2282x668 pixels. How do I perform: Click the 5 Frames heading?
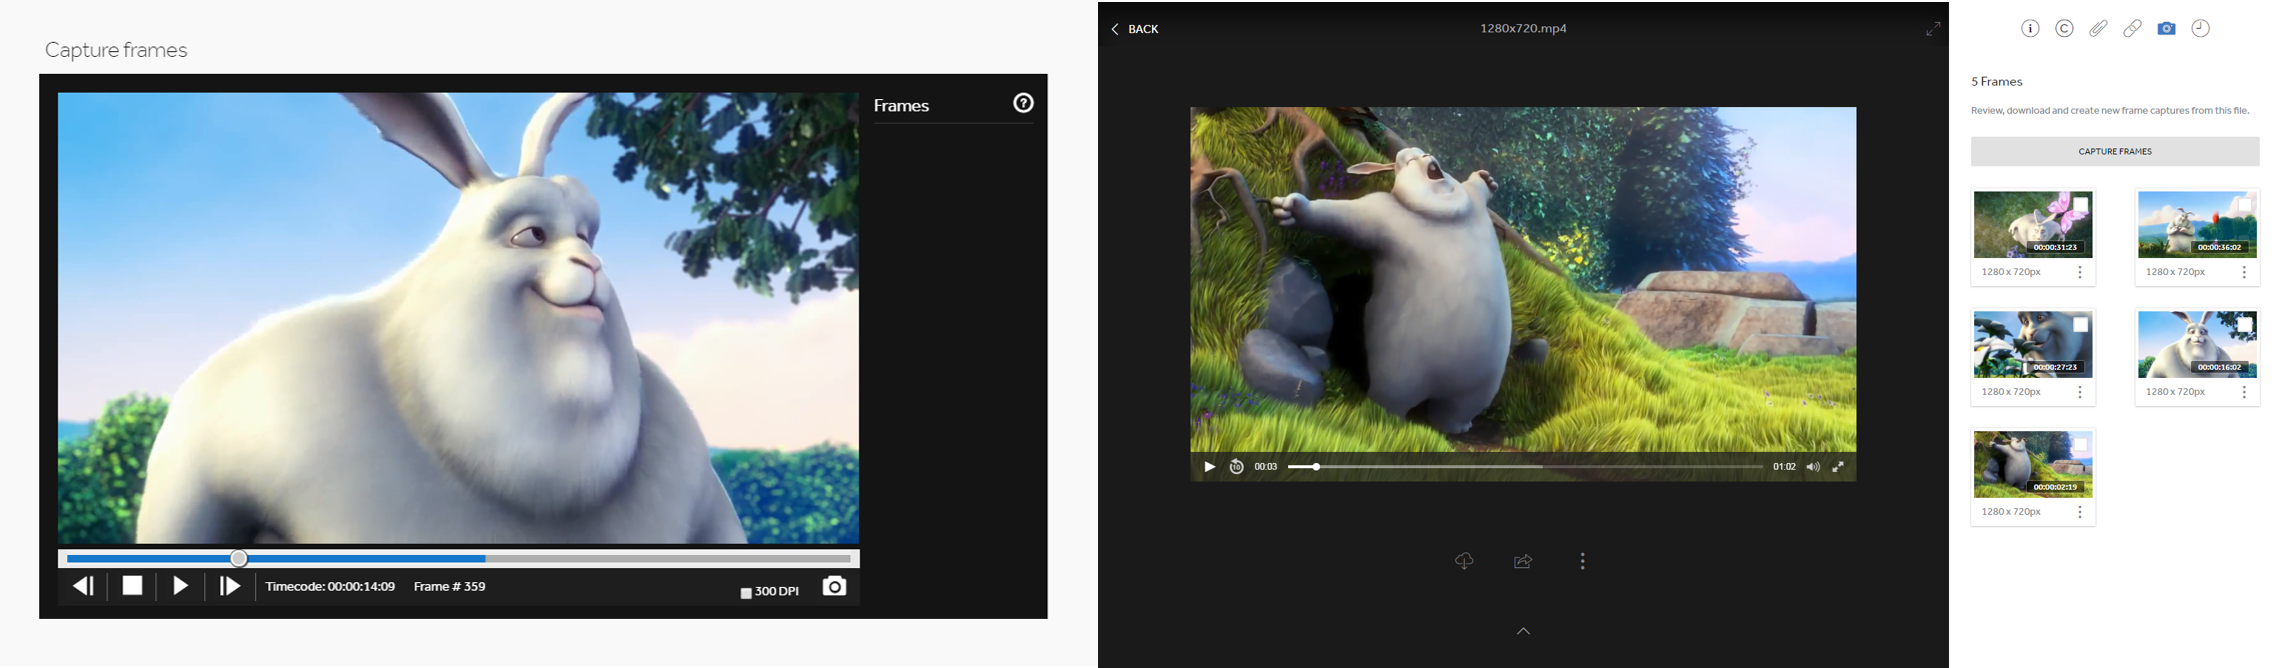pos(1997,82)
